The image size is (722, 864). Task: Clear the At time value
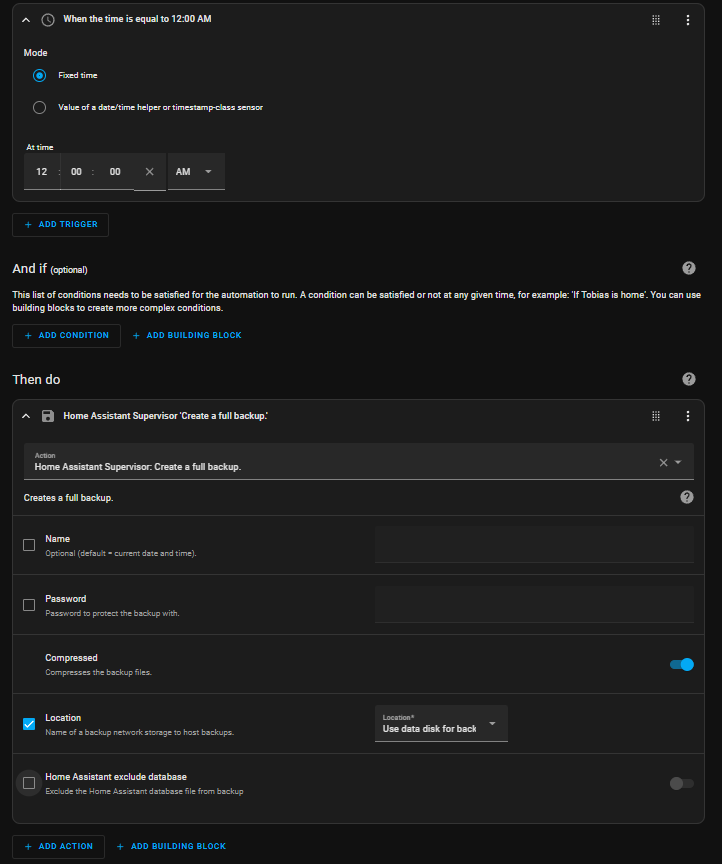(149, 172)
